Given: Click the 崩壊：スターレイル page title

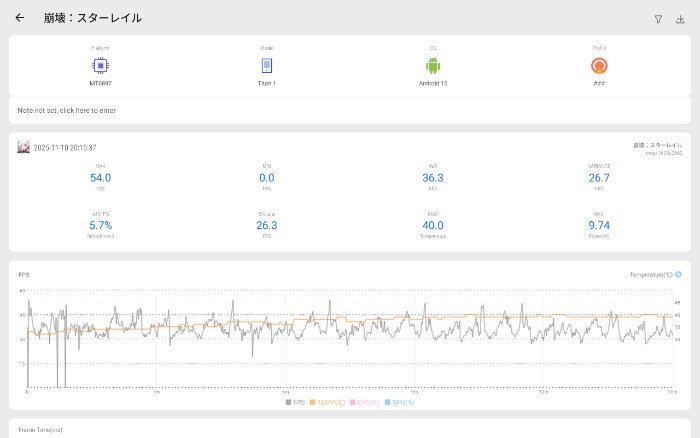Looking at the screenshot, I should pyautogui.click(x=92, y=18).
